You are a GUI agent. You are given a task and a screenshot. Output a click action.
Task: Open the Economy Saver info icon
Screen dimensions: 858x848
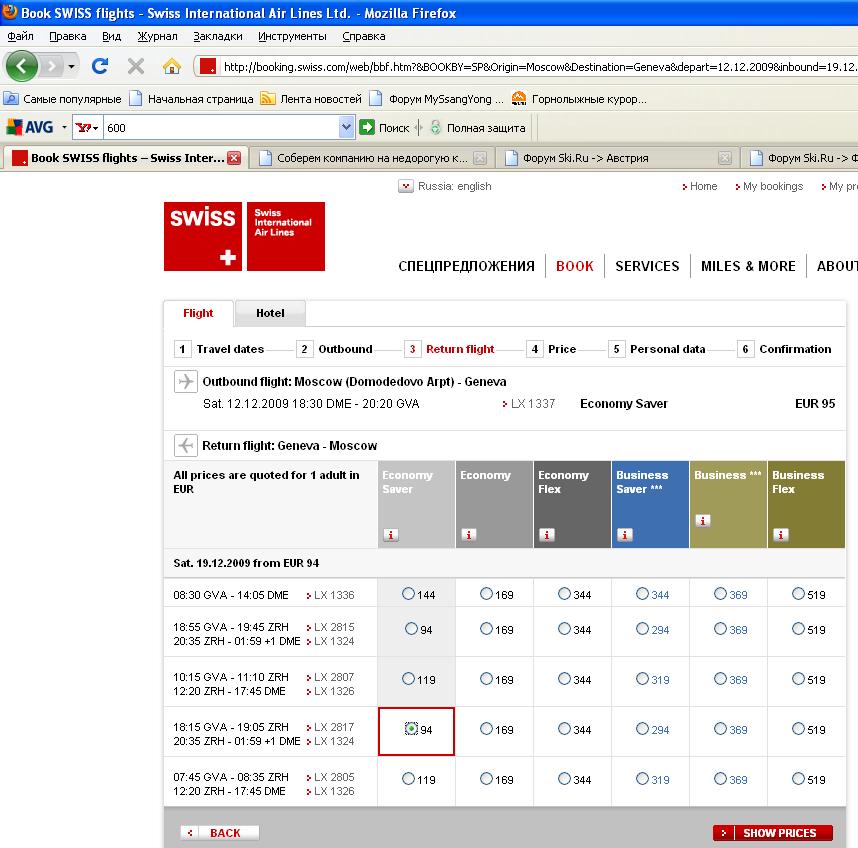[391, 535]
